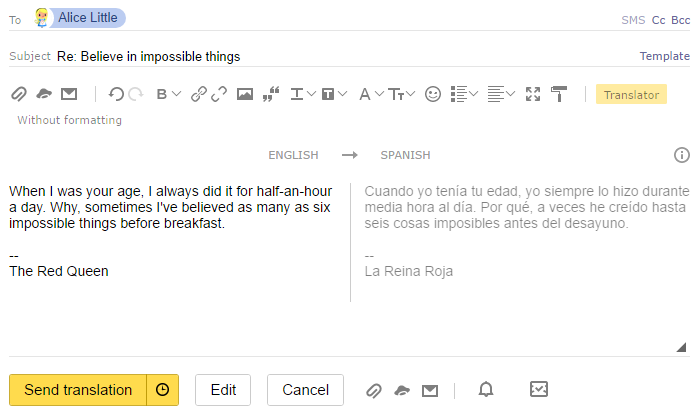Expand the text alignment dropdown
The image size is (698, 415).
(x=501, y=94)
